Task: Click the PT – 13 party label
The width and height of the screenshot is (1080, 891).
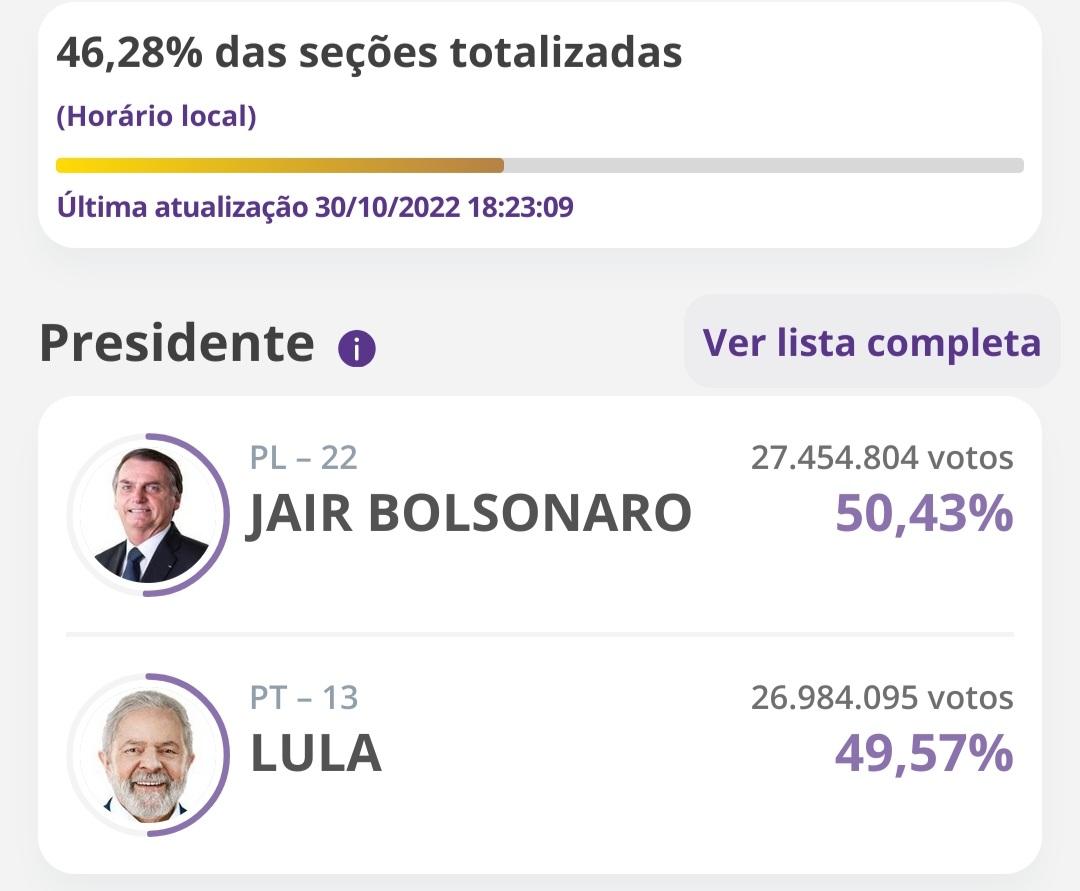Action: click(304, 698)
